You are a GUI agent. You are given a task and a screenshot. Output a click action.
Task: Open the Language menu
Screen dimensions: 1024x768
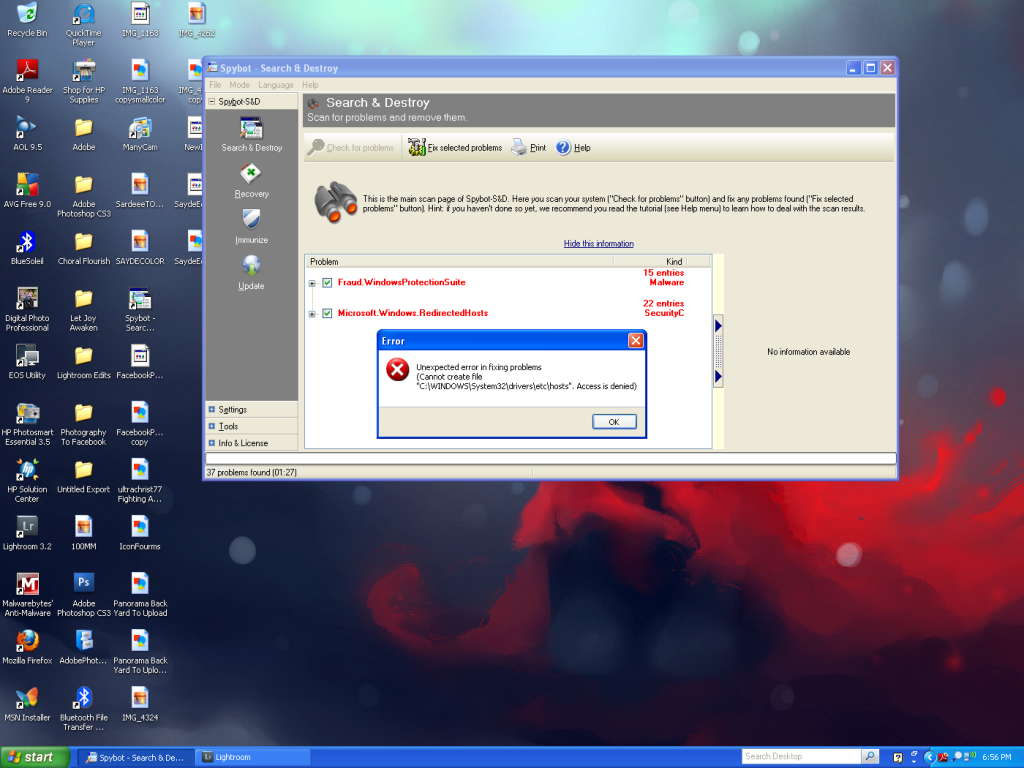click(276, 85)
